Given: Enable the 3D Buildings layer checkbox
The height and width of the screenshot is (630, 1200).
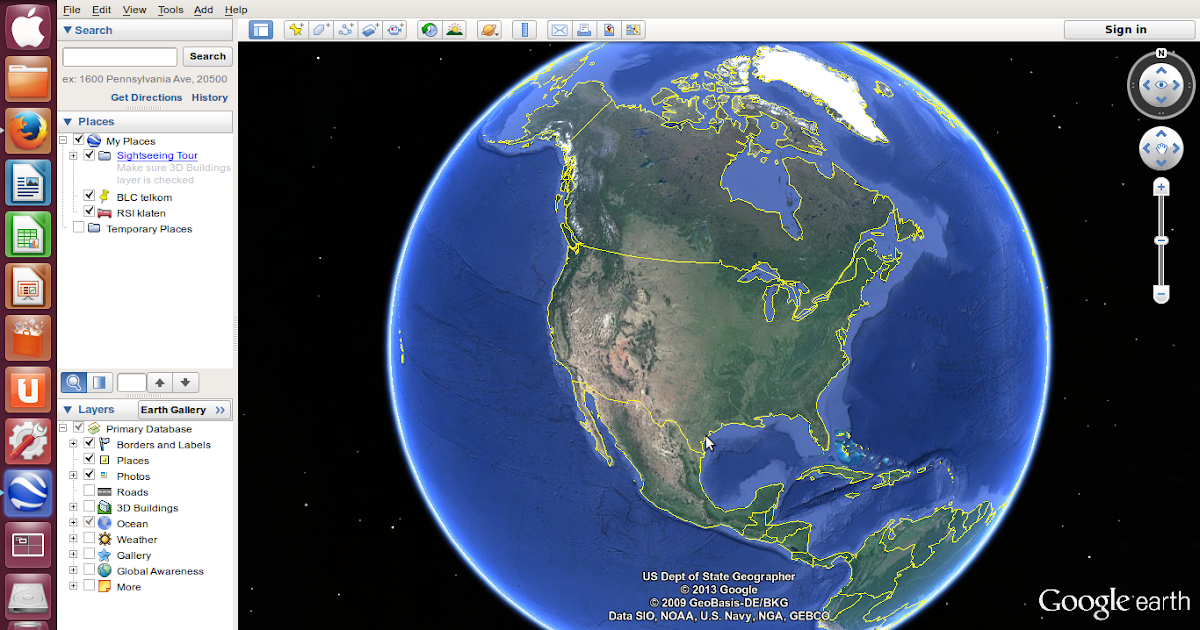Looking at the screenshot, I should click(90, 507).
